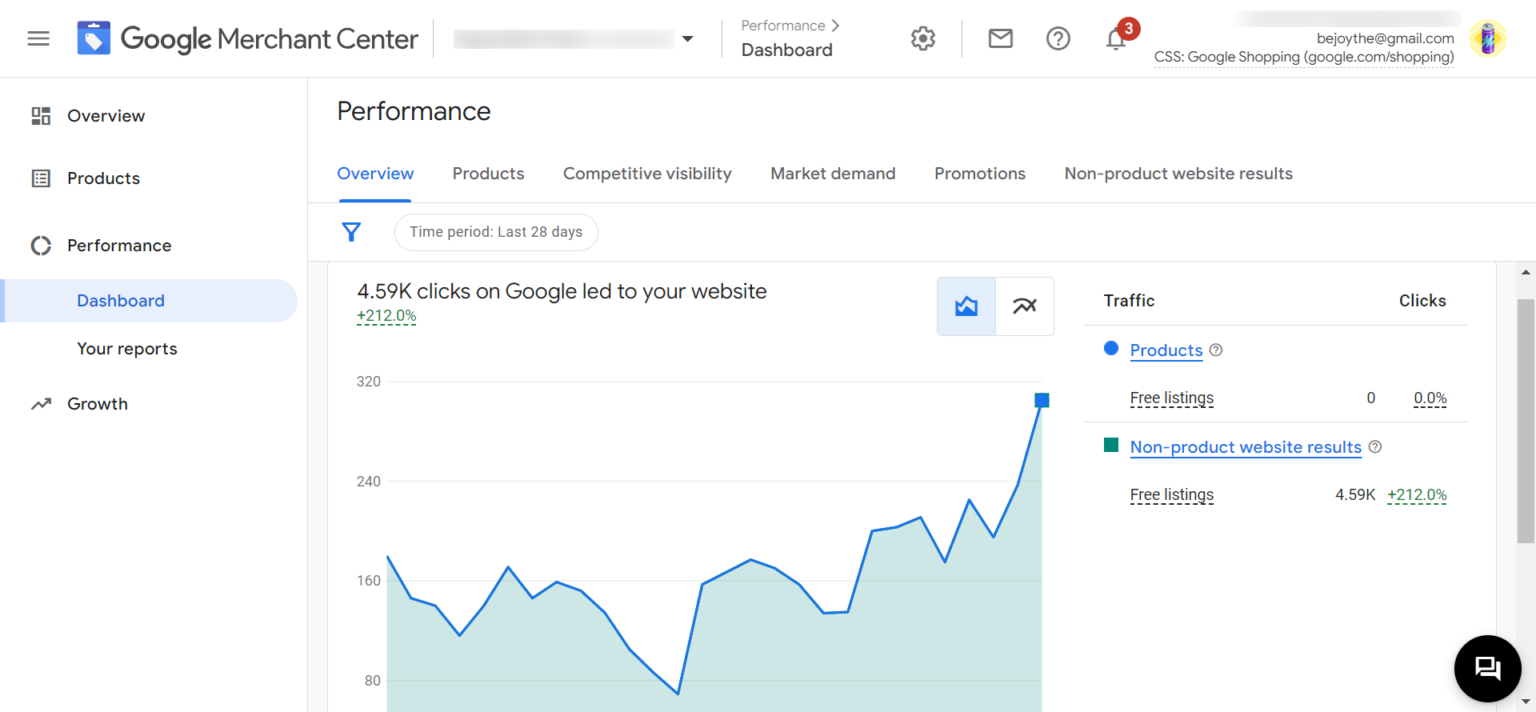The width and height of the screenshot is (1536, 712).
Task: Click Free listings under Products
Action: click(x=1172, y=398)
